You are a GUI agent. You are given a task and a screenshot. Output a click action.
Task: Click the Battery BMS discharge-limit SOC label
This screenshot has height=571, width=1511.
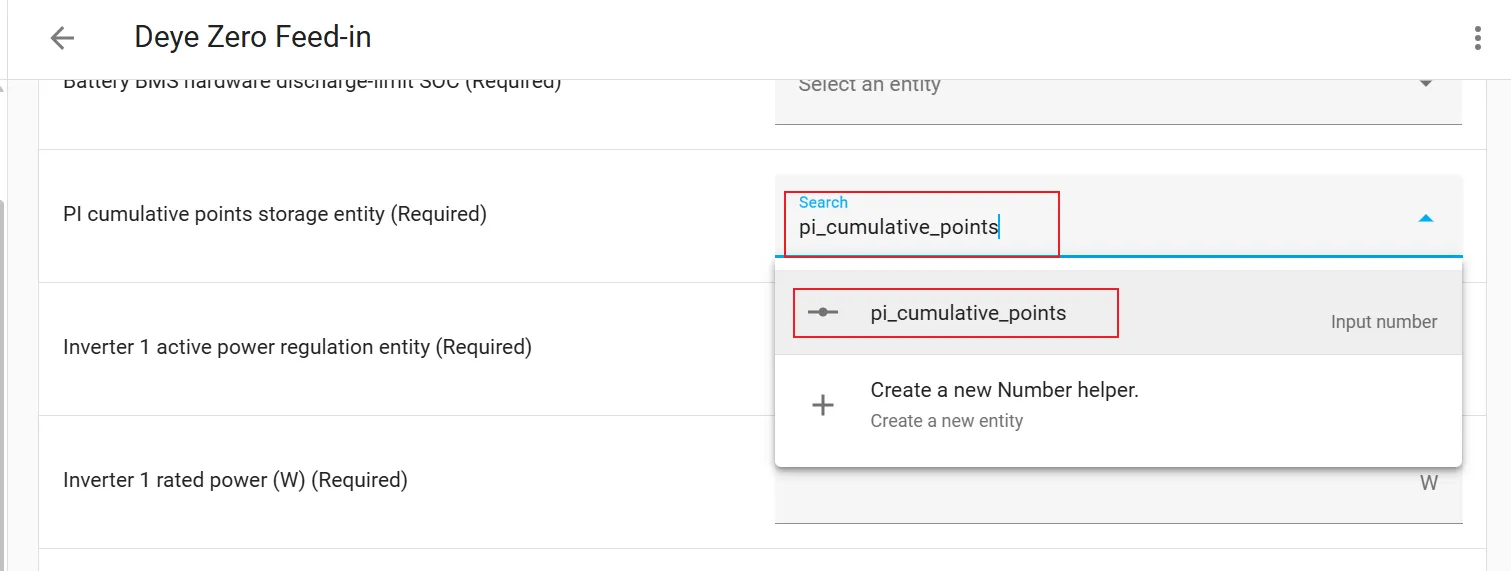coord(312,84)
